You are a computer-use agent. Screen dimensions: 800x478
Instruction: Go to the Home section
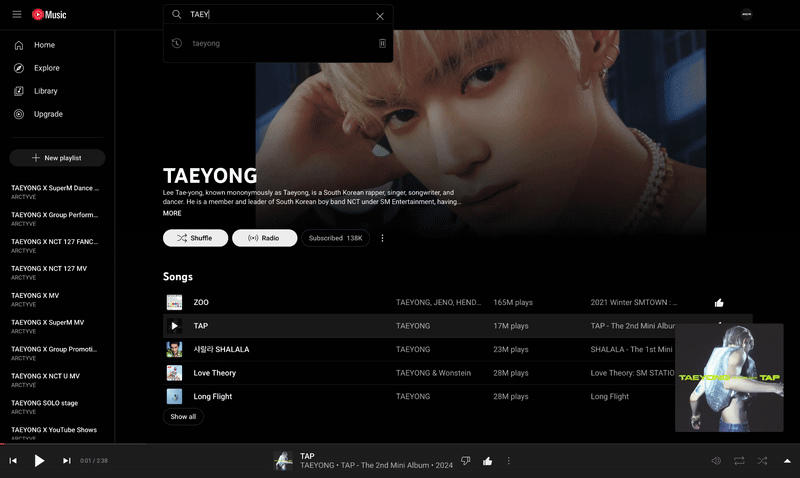44,45
